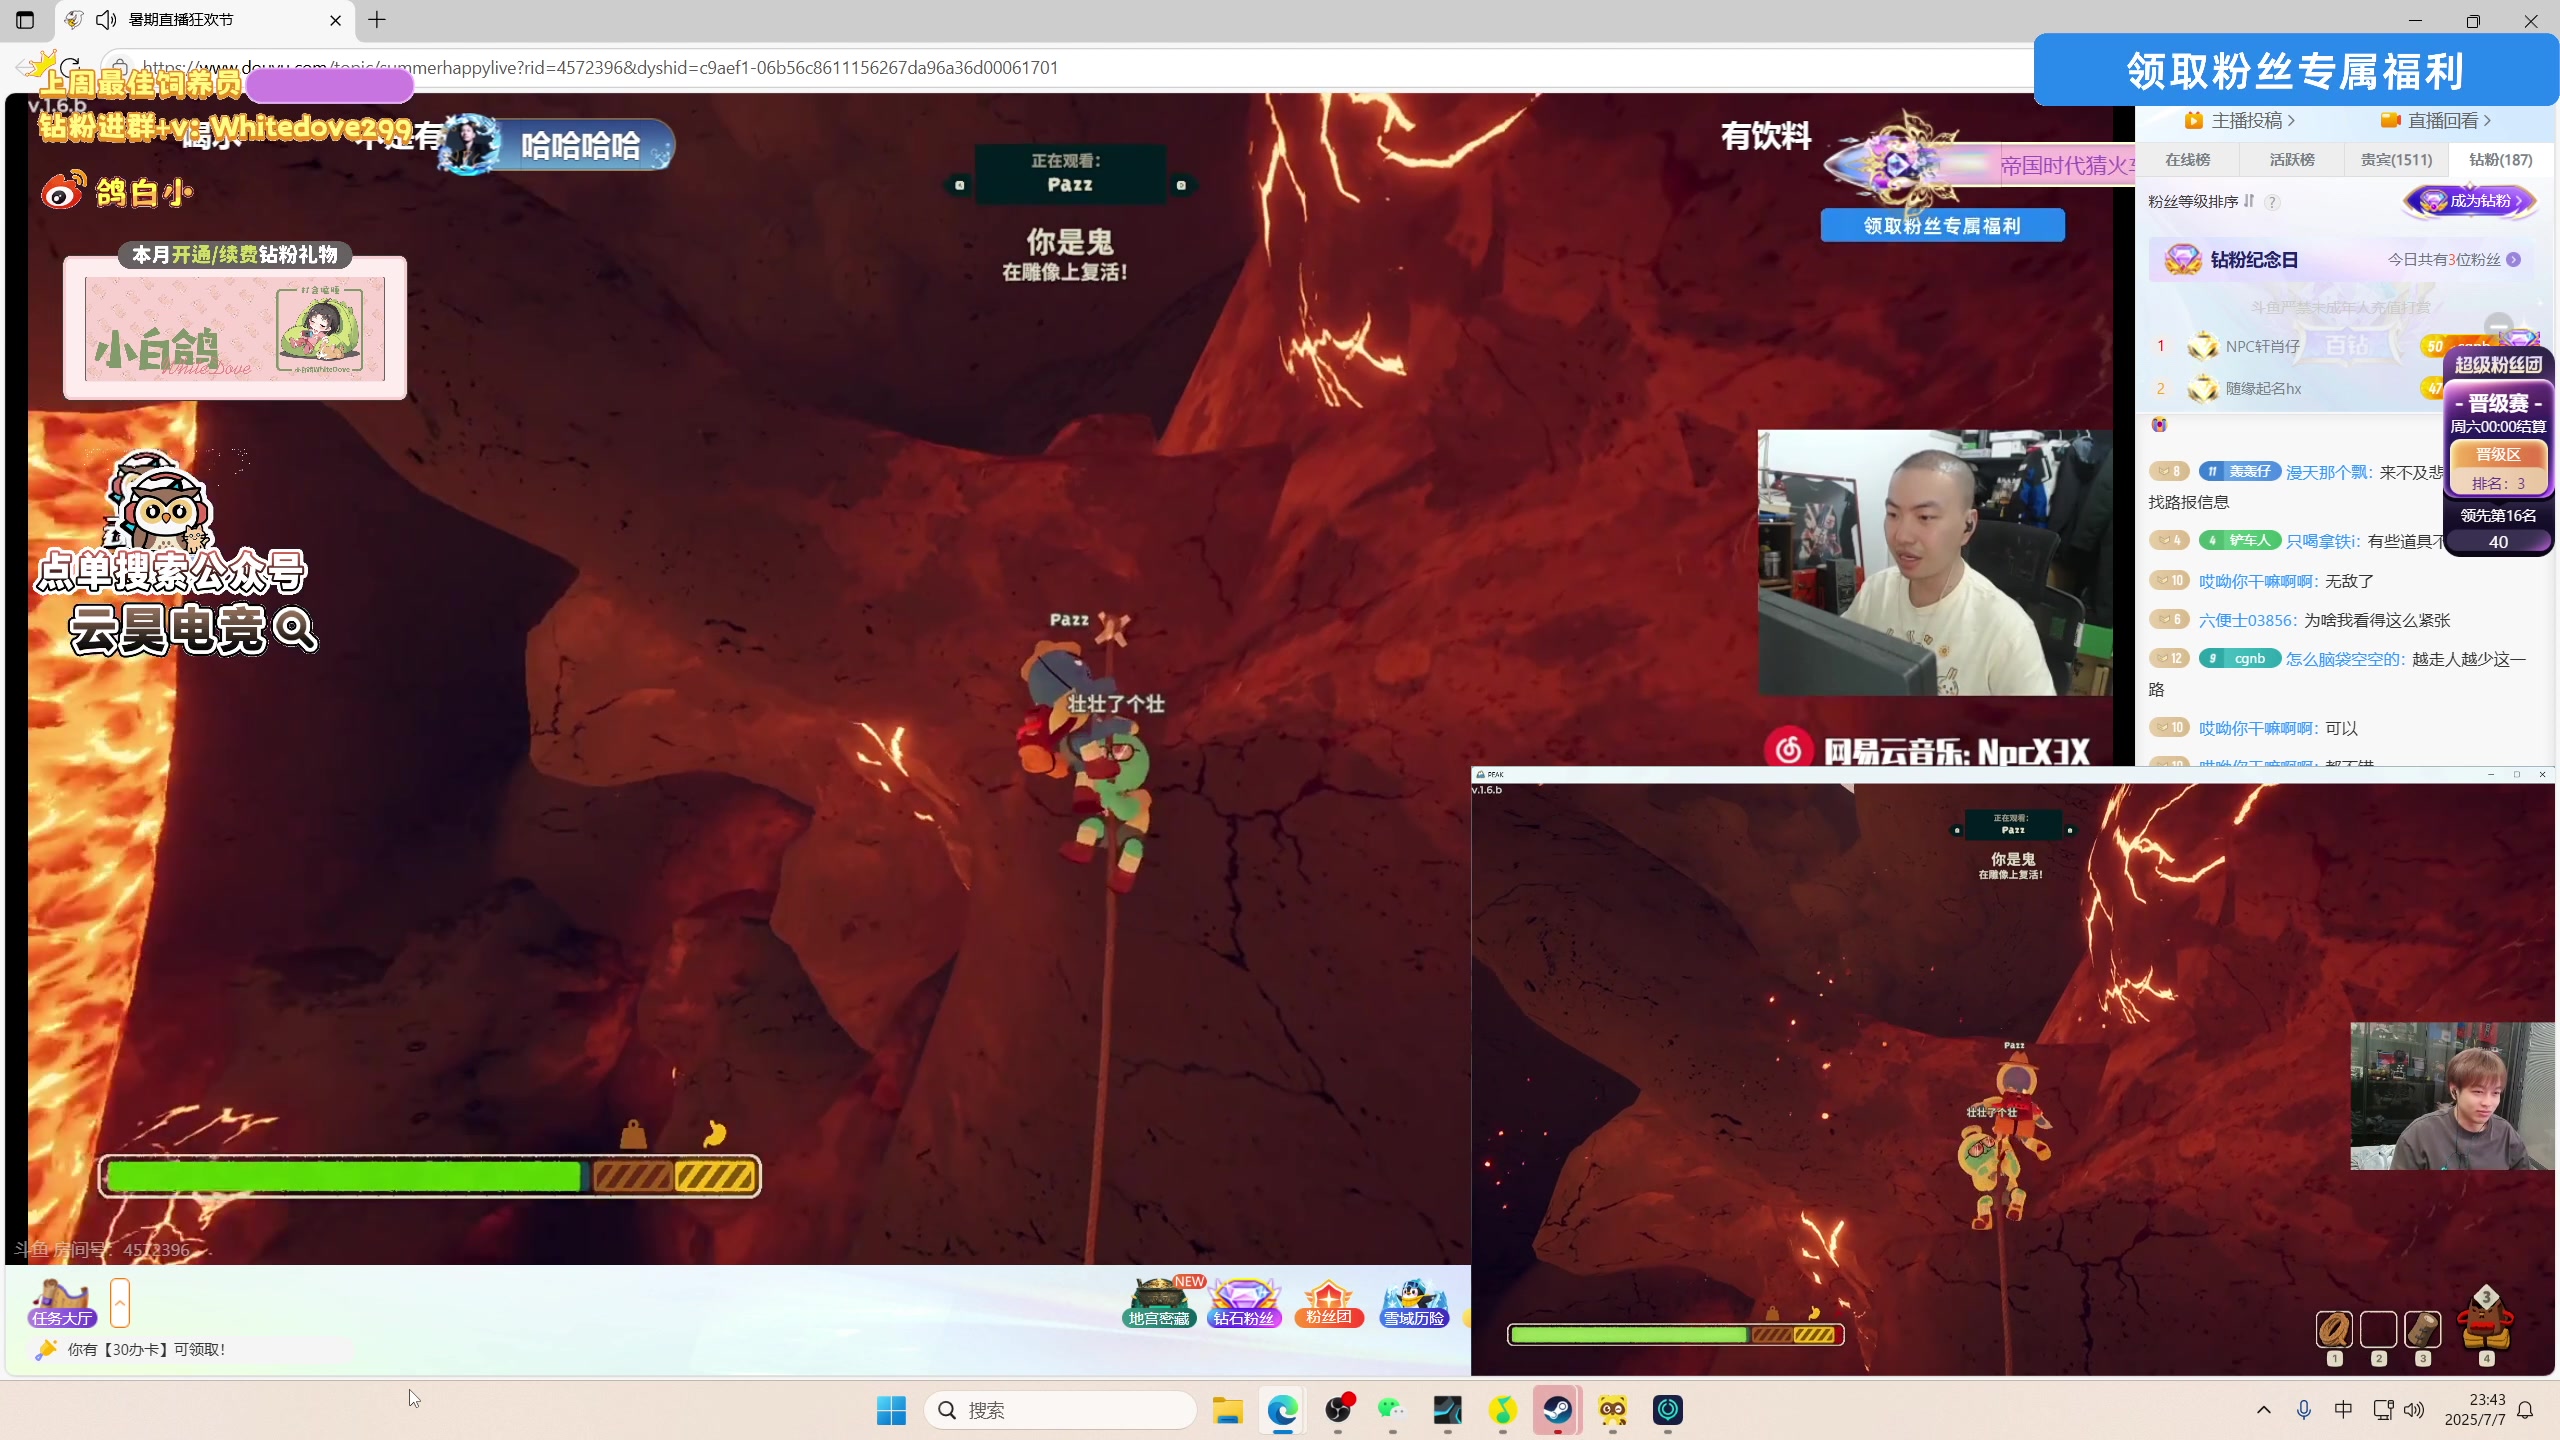
Task: Click the large 领取粉丝专属福利 banner at top
Action: click(2296, 70)
